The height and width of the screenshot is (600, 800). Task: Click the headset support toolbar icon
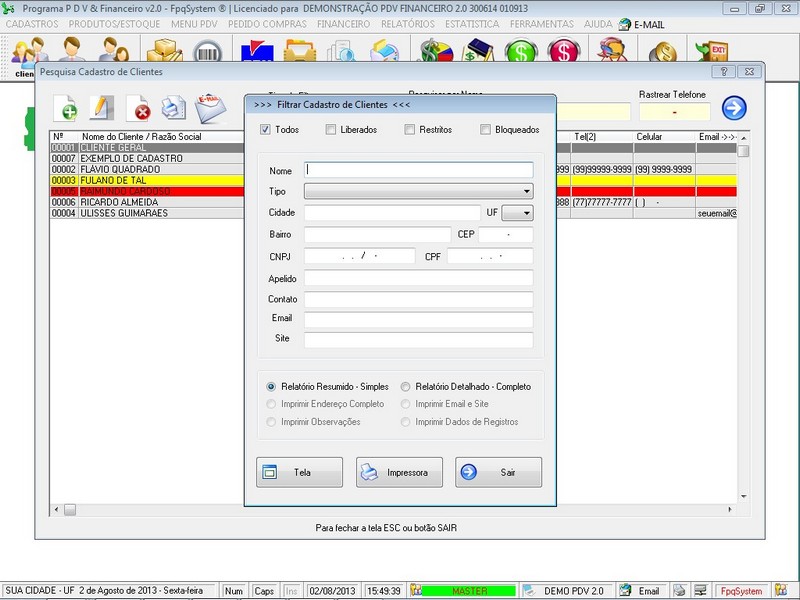[612, 51]
